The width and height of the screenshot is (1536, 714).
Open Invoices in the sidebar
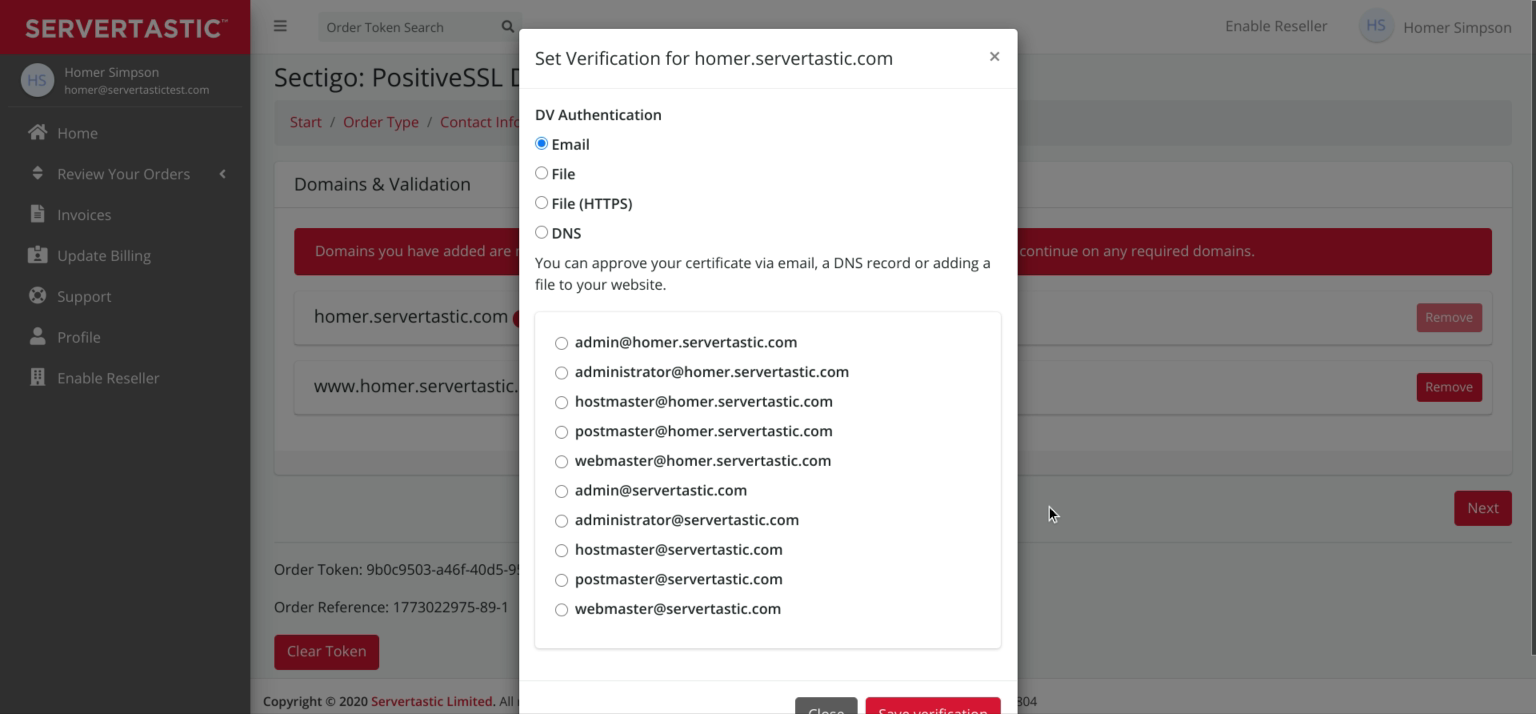click(125, 215)
